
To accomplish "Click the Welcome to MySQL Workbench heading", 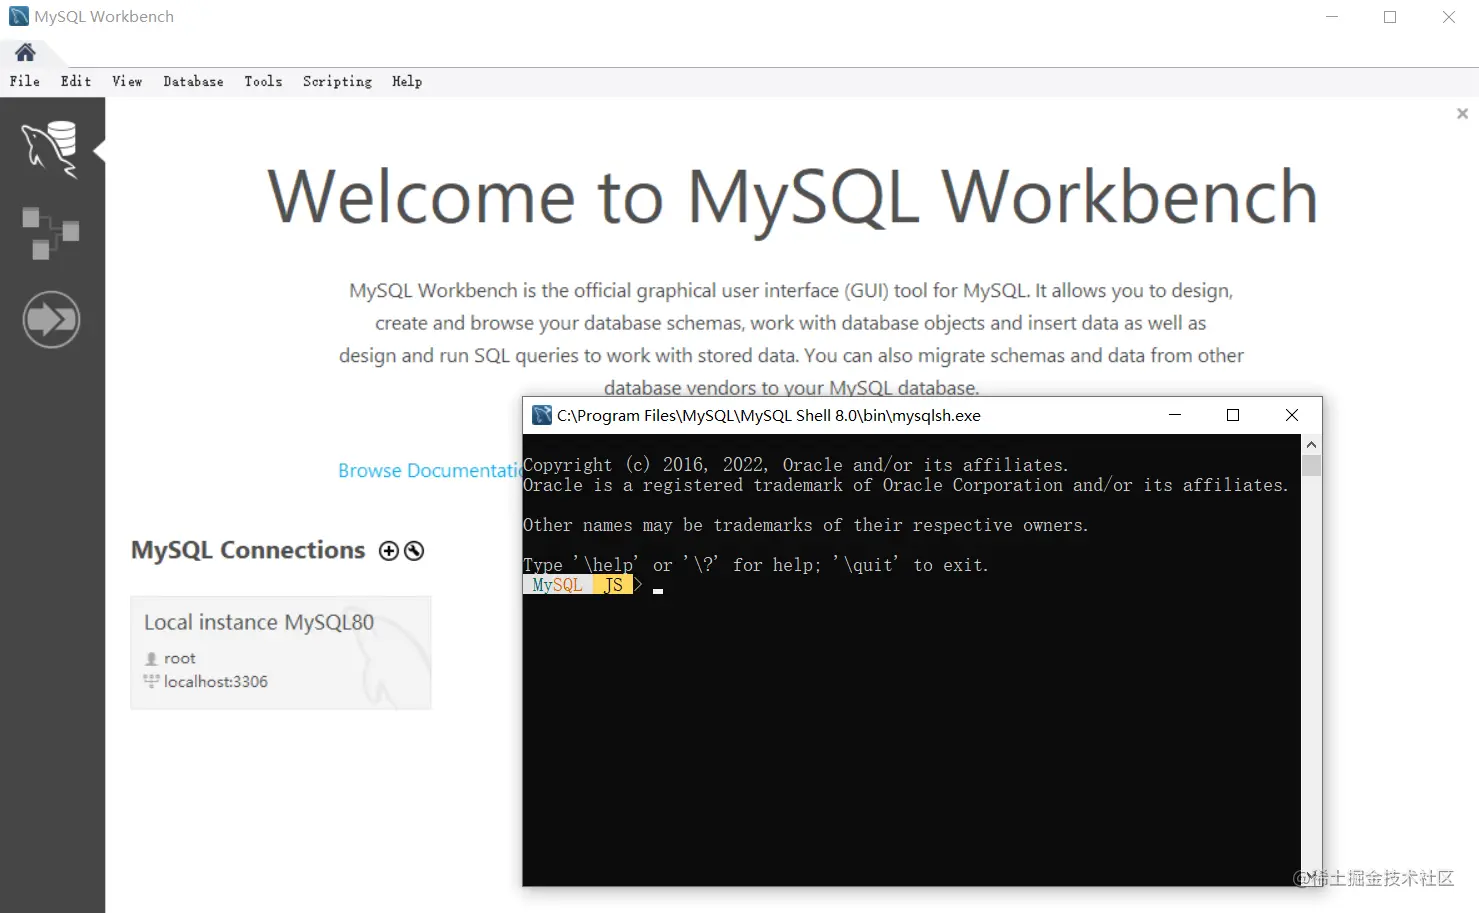I will (792, 197).
